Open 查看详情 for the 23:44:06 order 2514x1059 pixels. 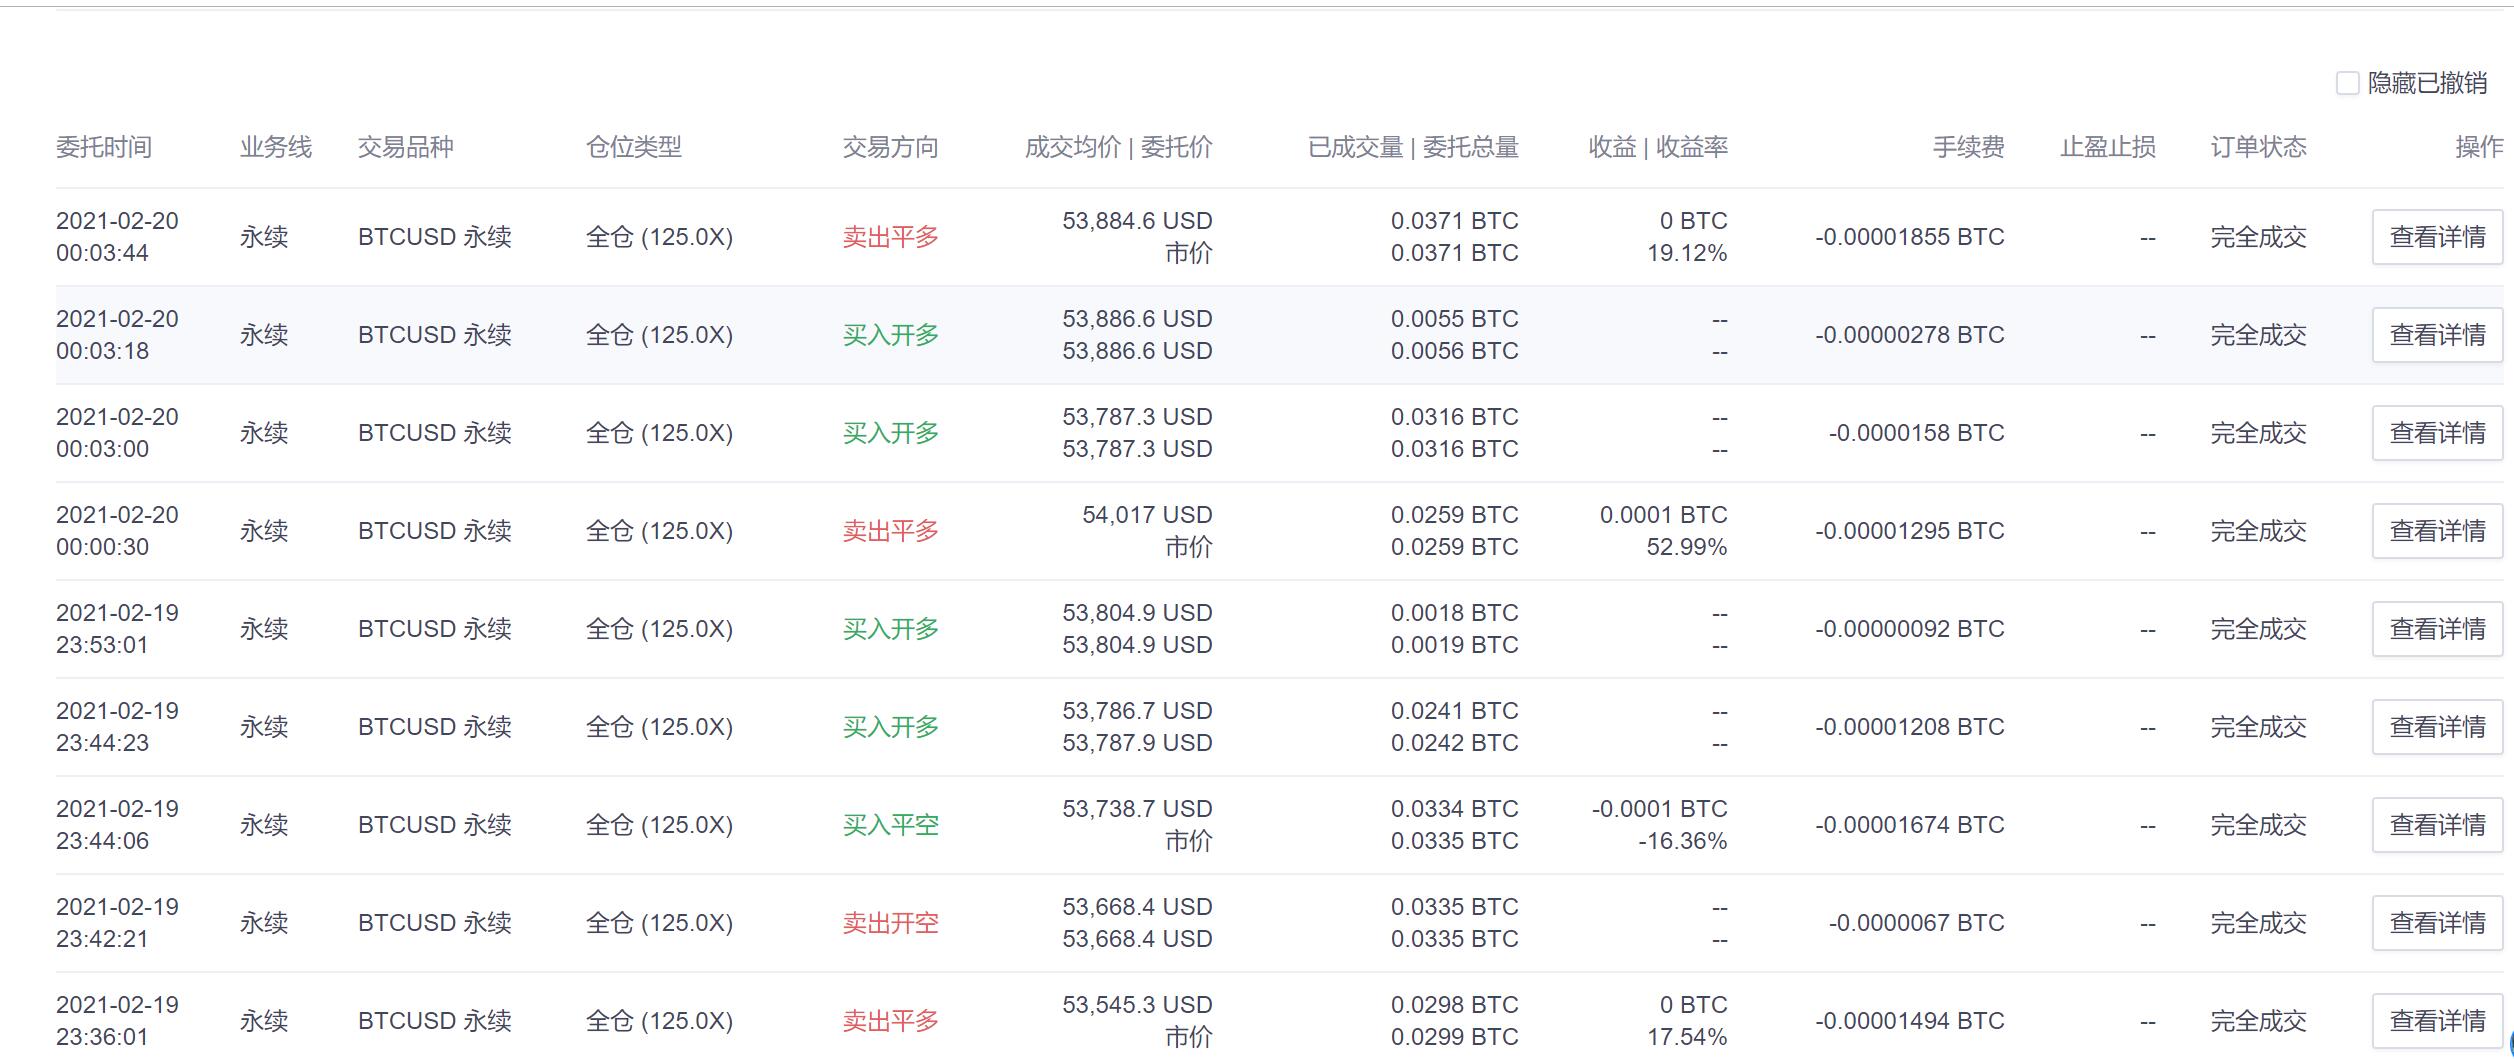click(2437, 825)
